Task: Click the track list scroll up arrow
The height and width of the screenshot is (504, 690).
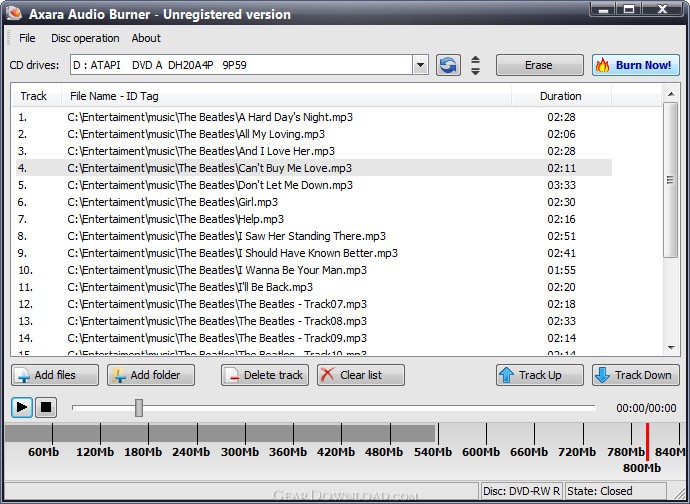Action: click(x=671, y=94)
